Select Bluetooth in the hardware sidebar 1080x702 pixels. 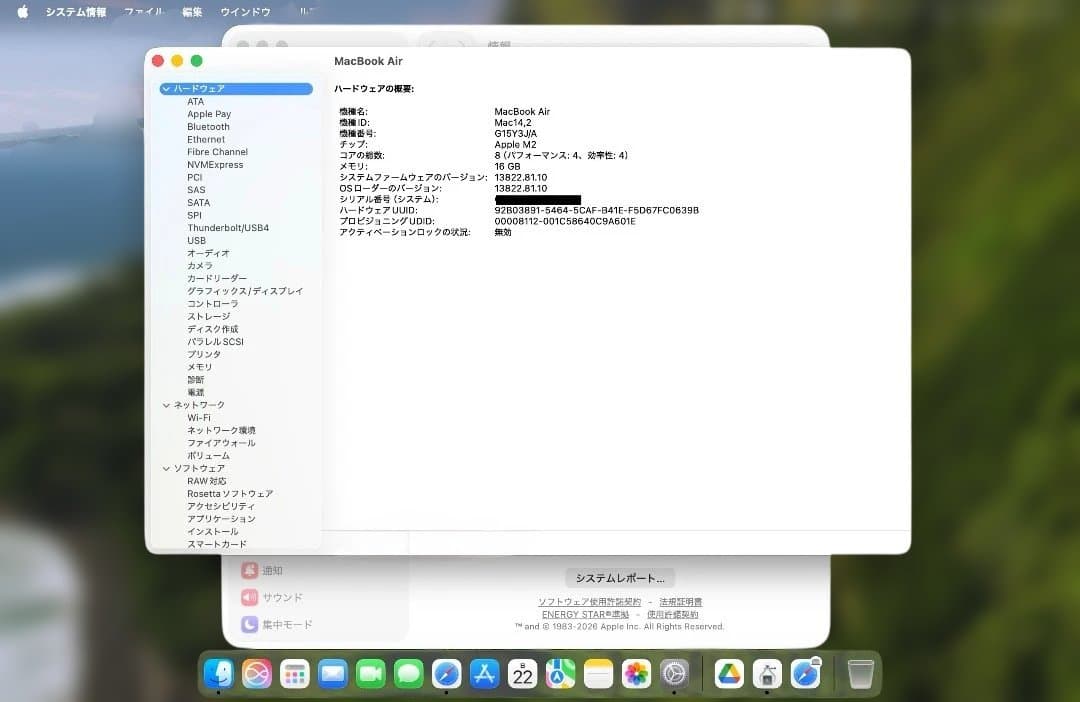tap(207, 126)
